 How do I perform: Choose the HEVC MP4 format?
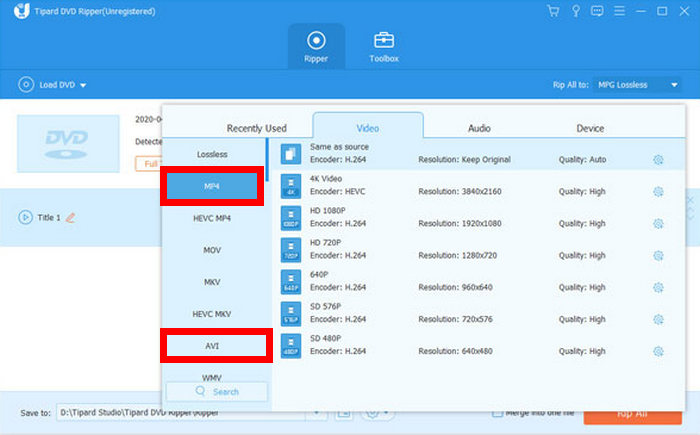pyautogui.click(x=212, y=218)
